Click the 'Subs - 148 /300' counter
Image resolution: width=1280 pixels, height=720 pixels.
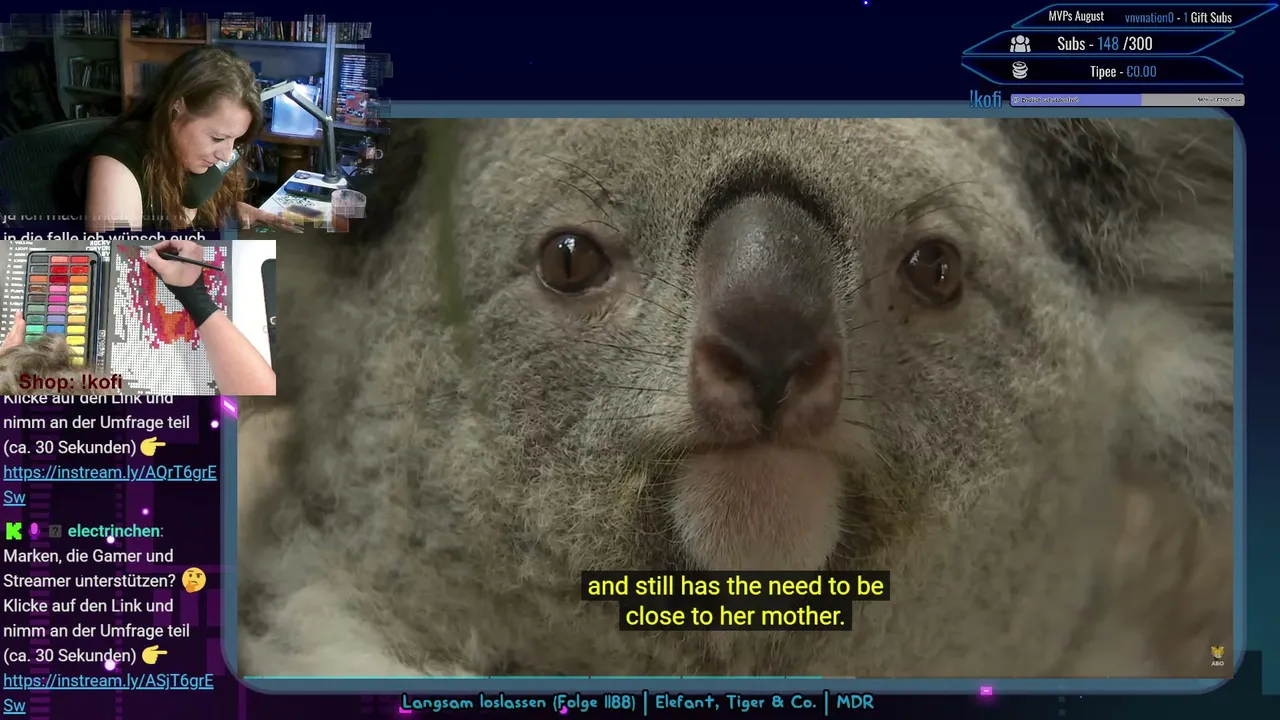click(1104, 44)
